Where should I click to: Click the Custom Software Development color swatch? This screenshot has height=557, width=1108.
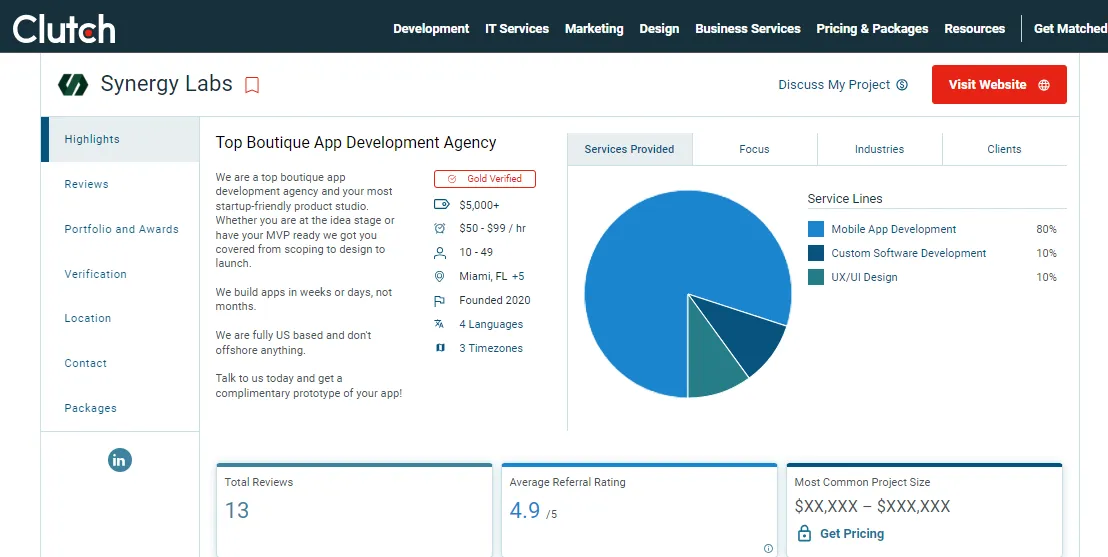815,253
